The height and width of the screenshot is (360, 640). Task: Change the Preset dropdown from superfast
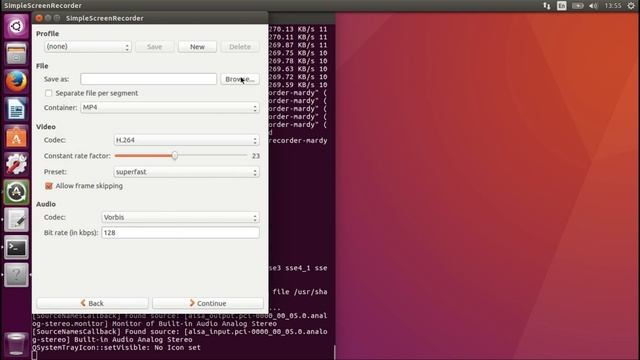tap(186, 172)
